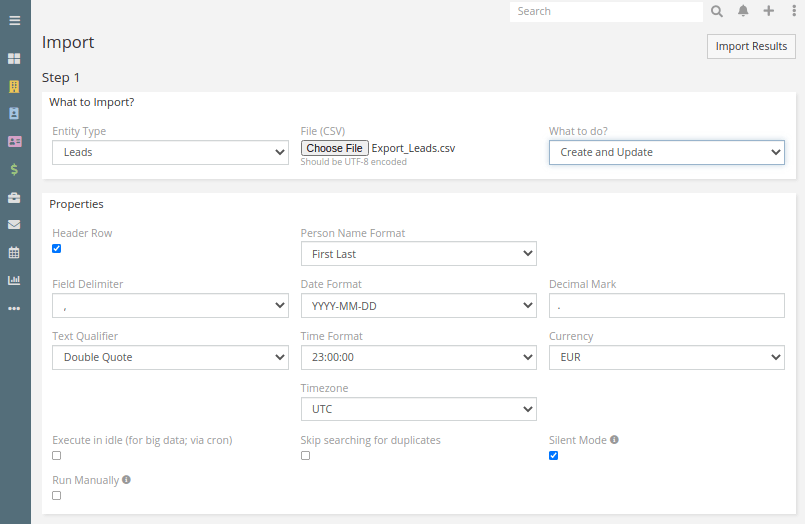
Task: Open the Calendar icon in sidebar
Action: (x=14, y=253)
